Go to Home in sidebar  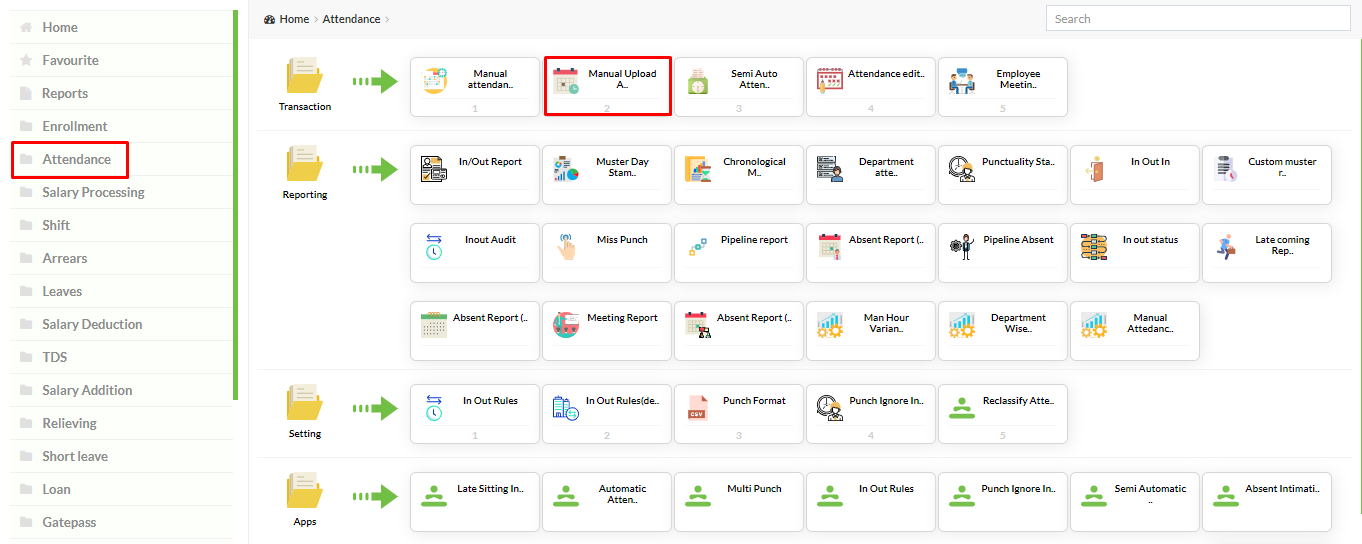121,27
